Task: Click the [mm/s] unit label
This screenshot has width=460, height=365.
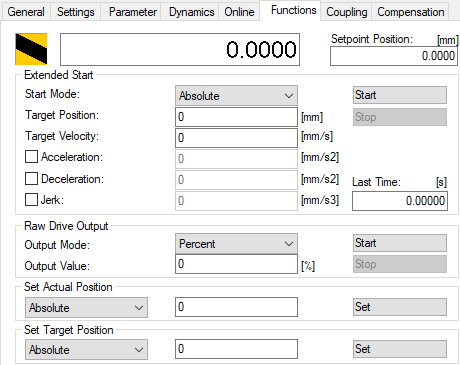Action: (317, 136)
